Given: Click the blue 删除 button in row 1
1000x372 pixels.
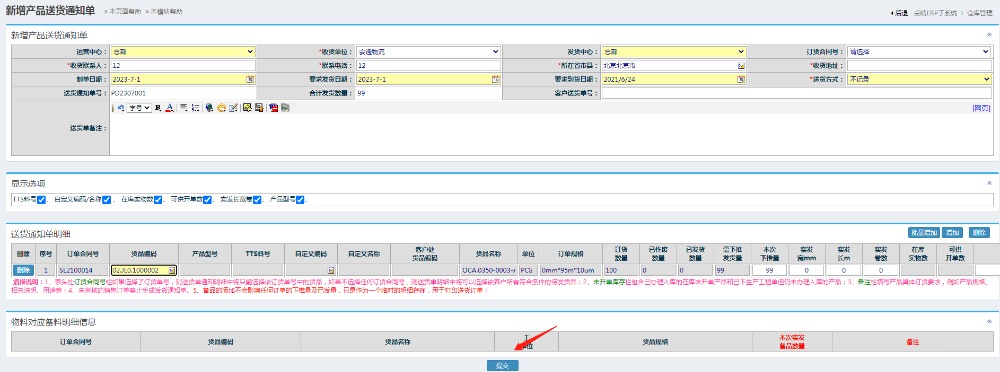Looking at the screenshot, I should [x=22, y=270].
